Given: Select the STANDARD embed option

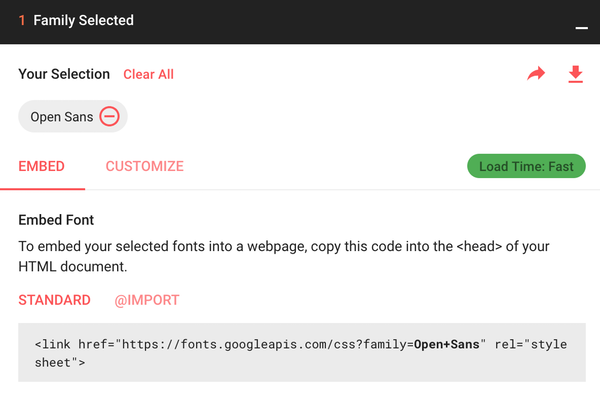Looking at the screenshot, I should coord(54,300).
